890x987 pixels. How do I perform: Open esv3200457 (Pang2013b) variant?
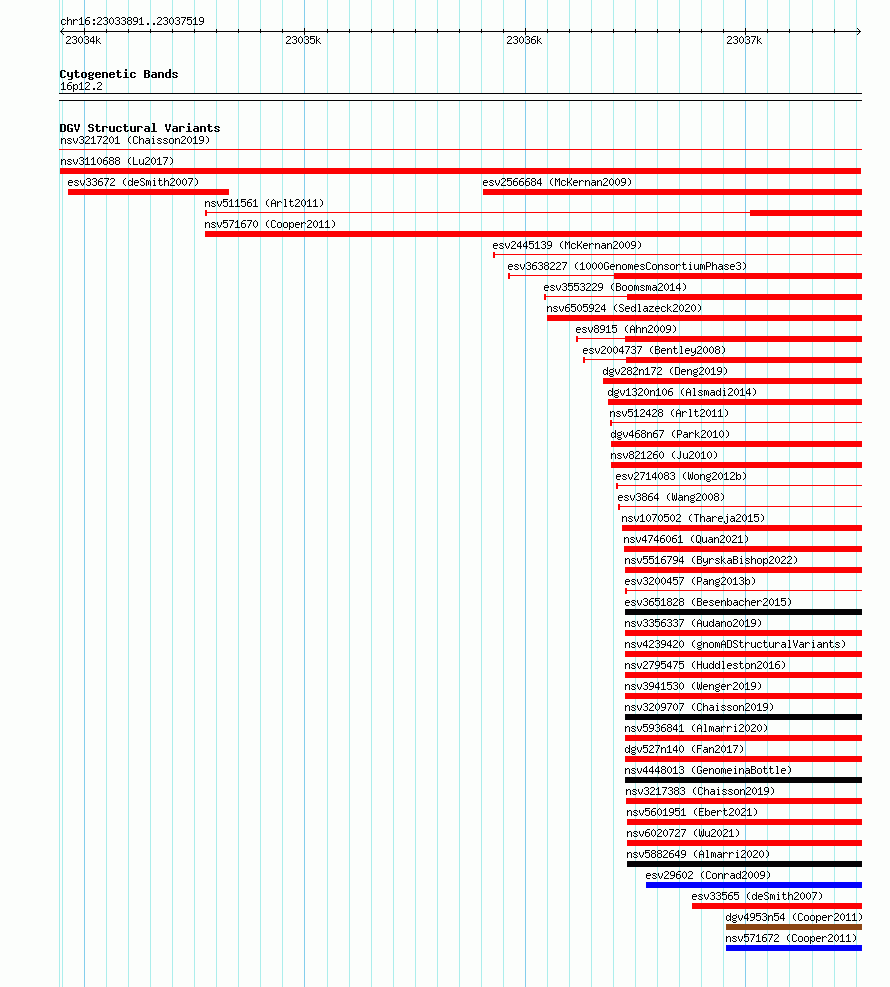[x=690, y=581]
